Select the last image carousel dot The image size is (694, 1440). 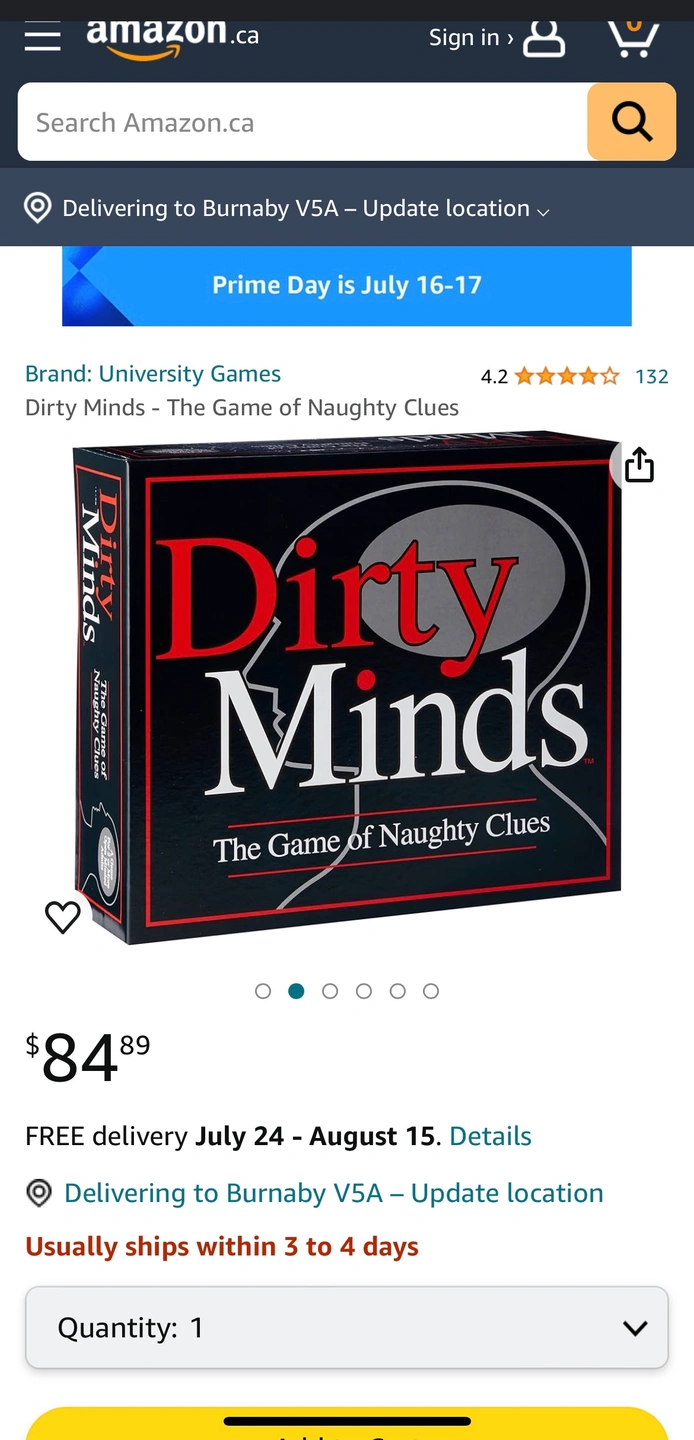click(431, 991)
